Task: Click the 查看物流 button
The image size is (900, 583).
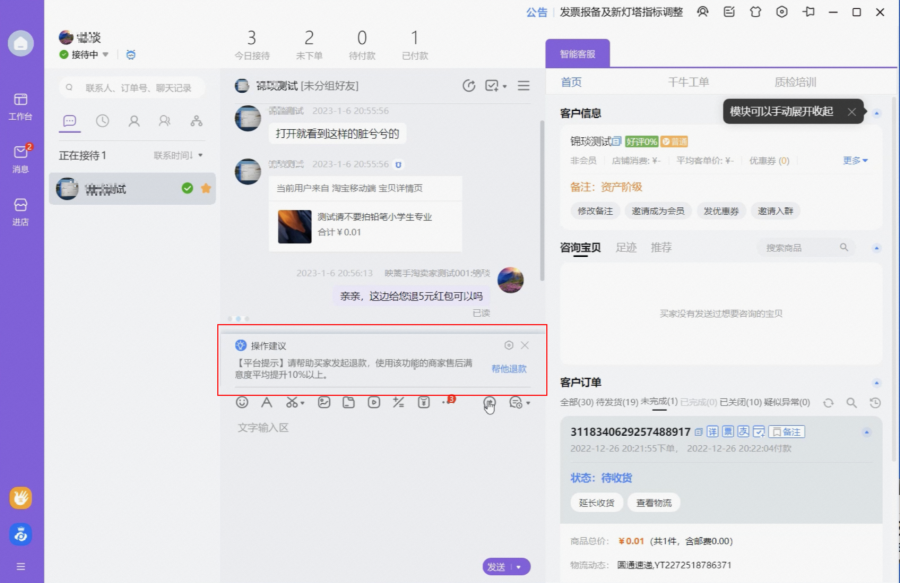Action: tap(654, 503)
